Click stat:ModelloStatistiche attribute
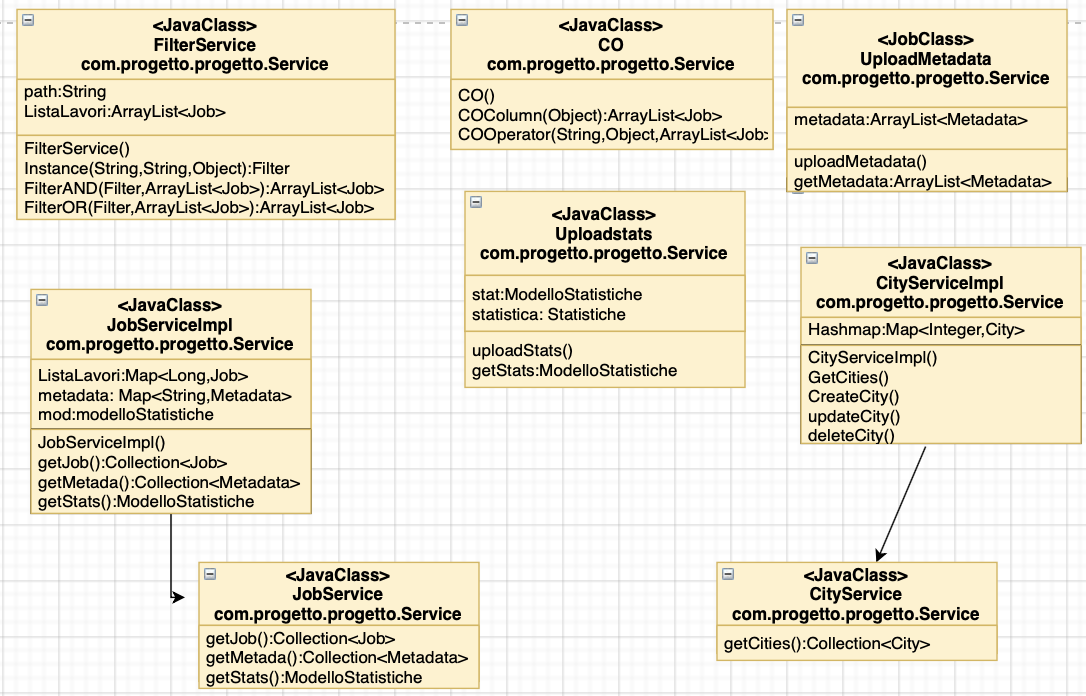 pyautogui.click(x=557, y=294)
